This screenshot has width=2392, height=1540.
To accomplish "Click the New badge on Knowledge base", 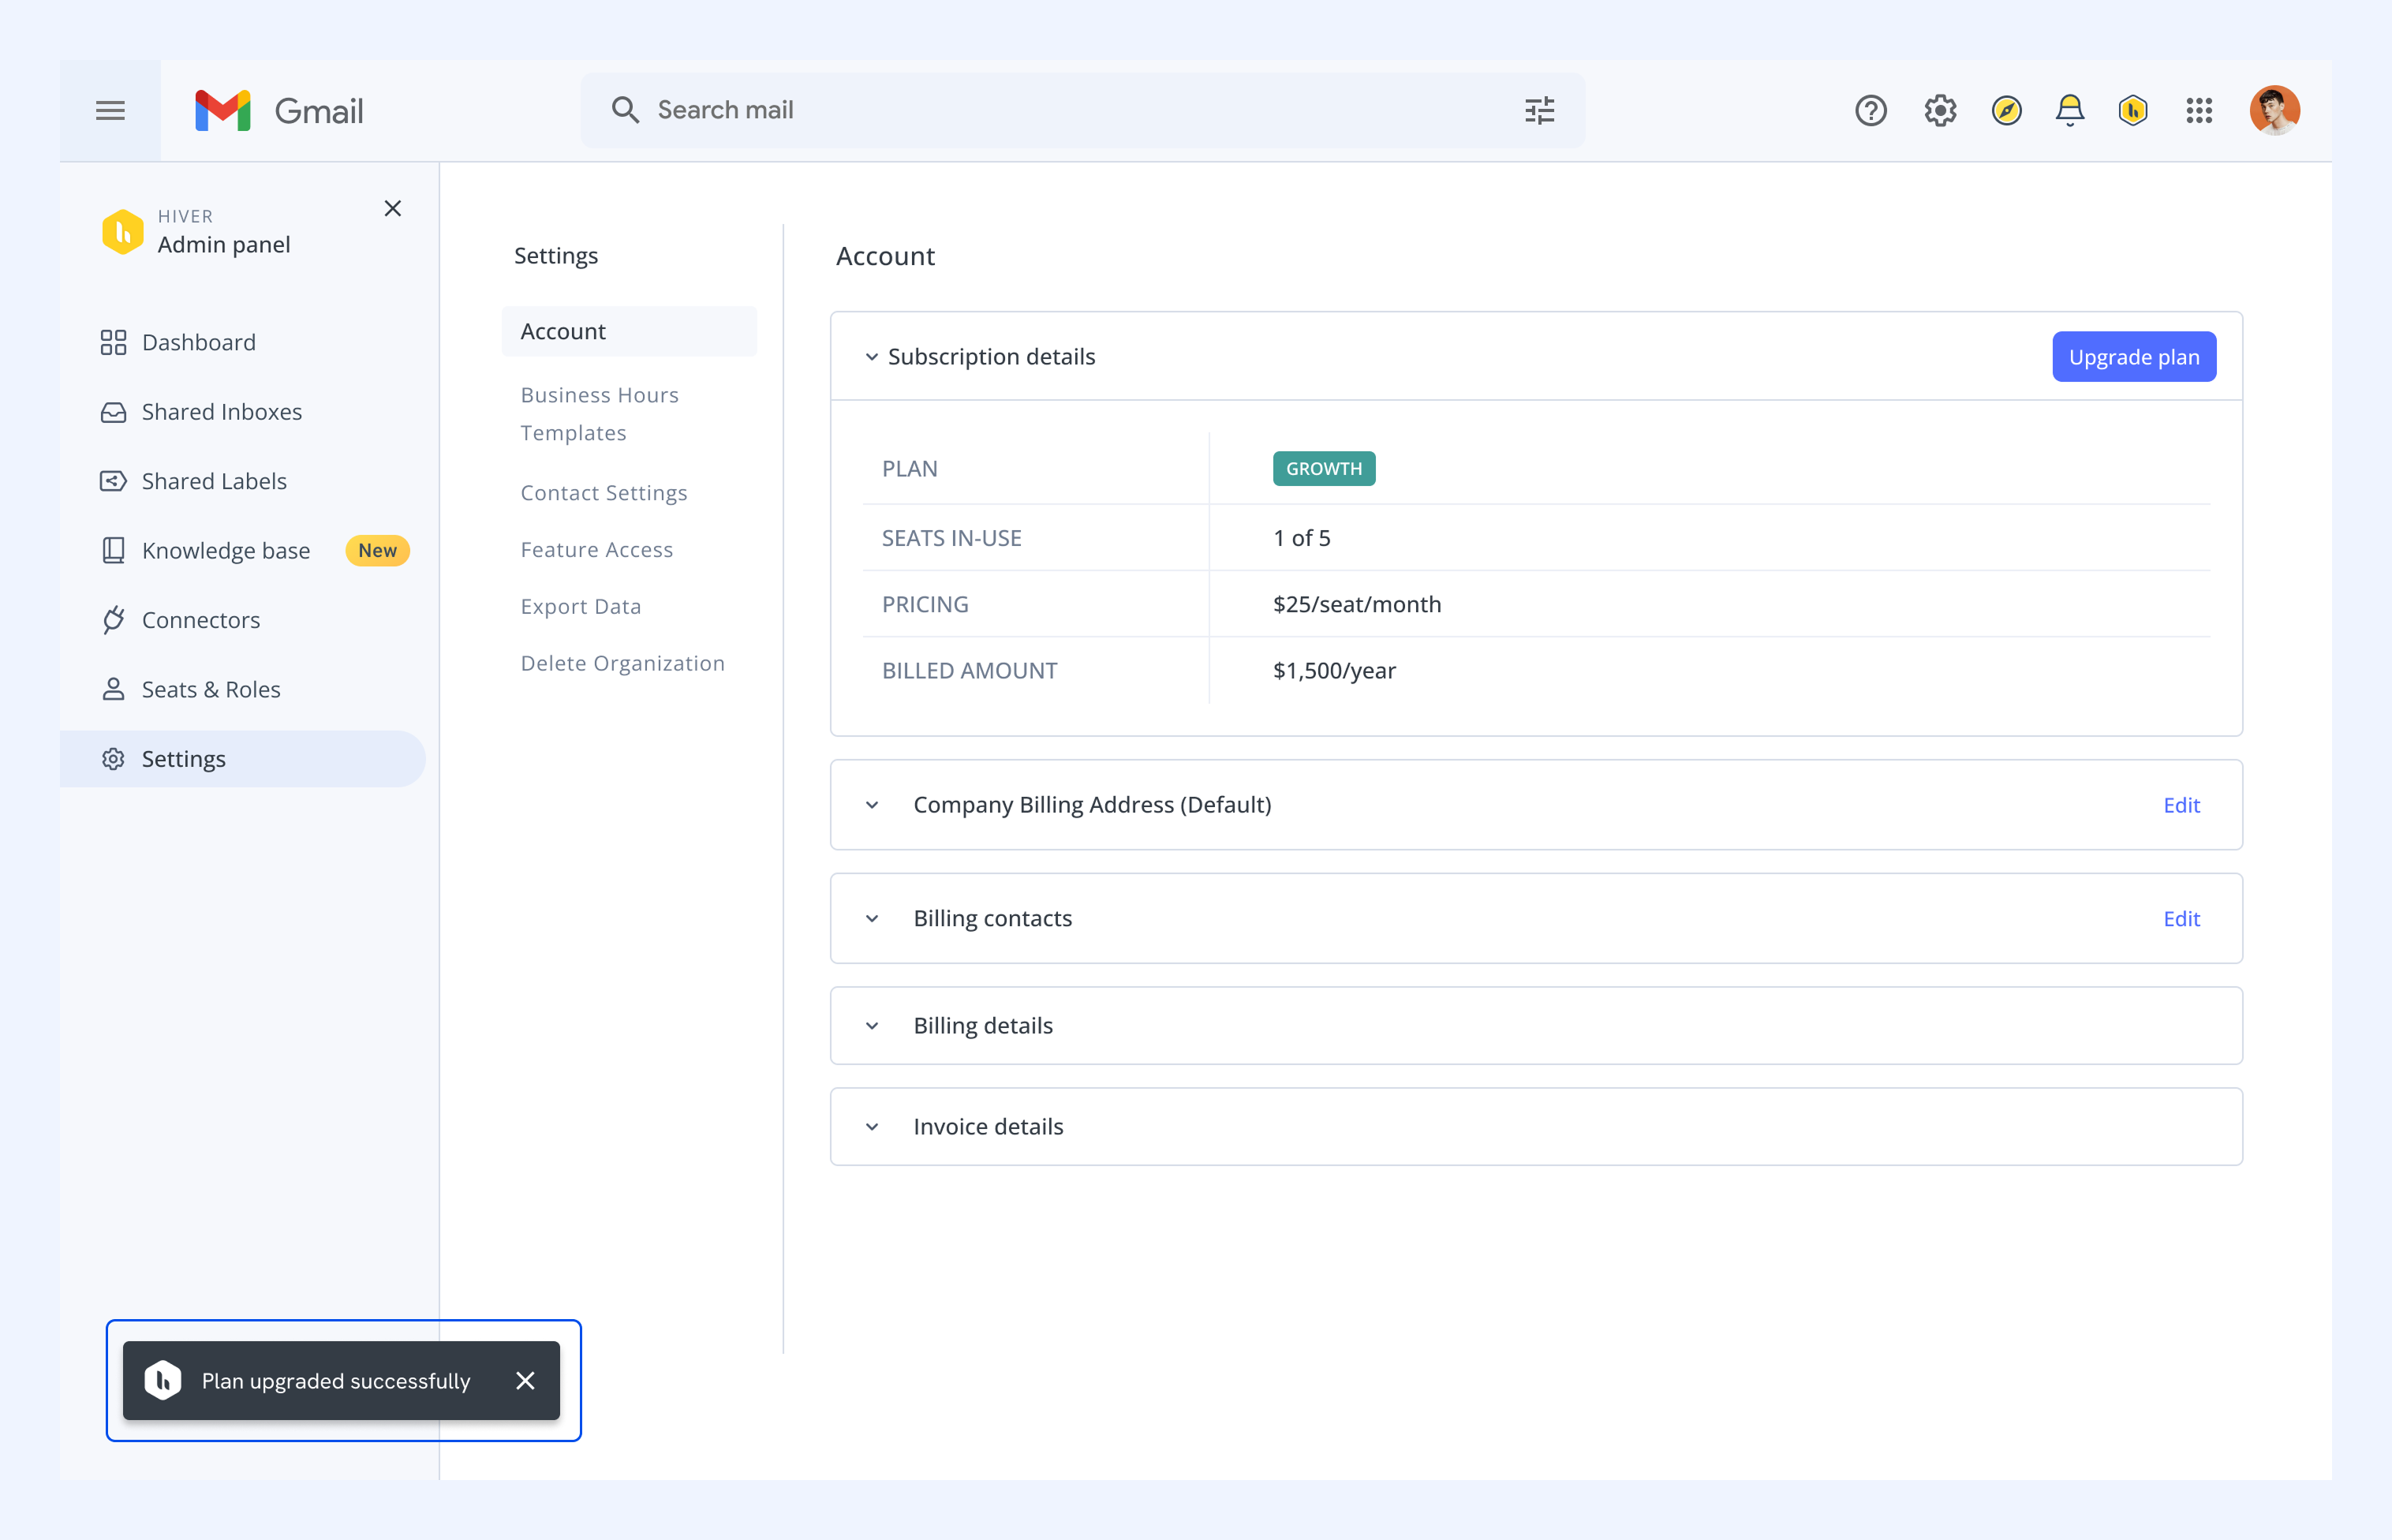I will [x=377, y=550].
